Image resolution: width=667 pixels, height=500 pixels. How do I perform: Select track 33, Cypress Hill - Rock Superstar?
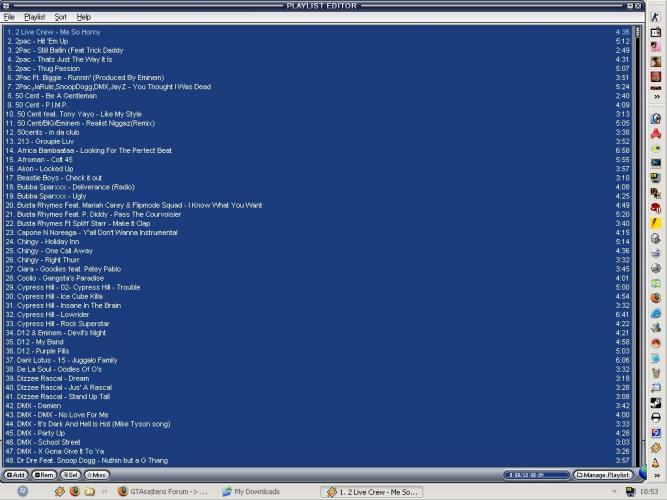coord(70,323)
